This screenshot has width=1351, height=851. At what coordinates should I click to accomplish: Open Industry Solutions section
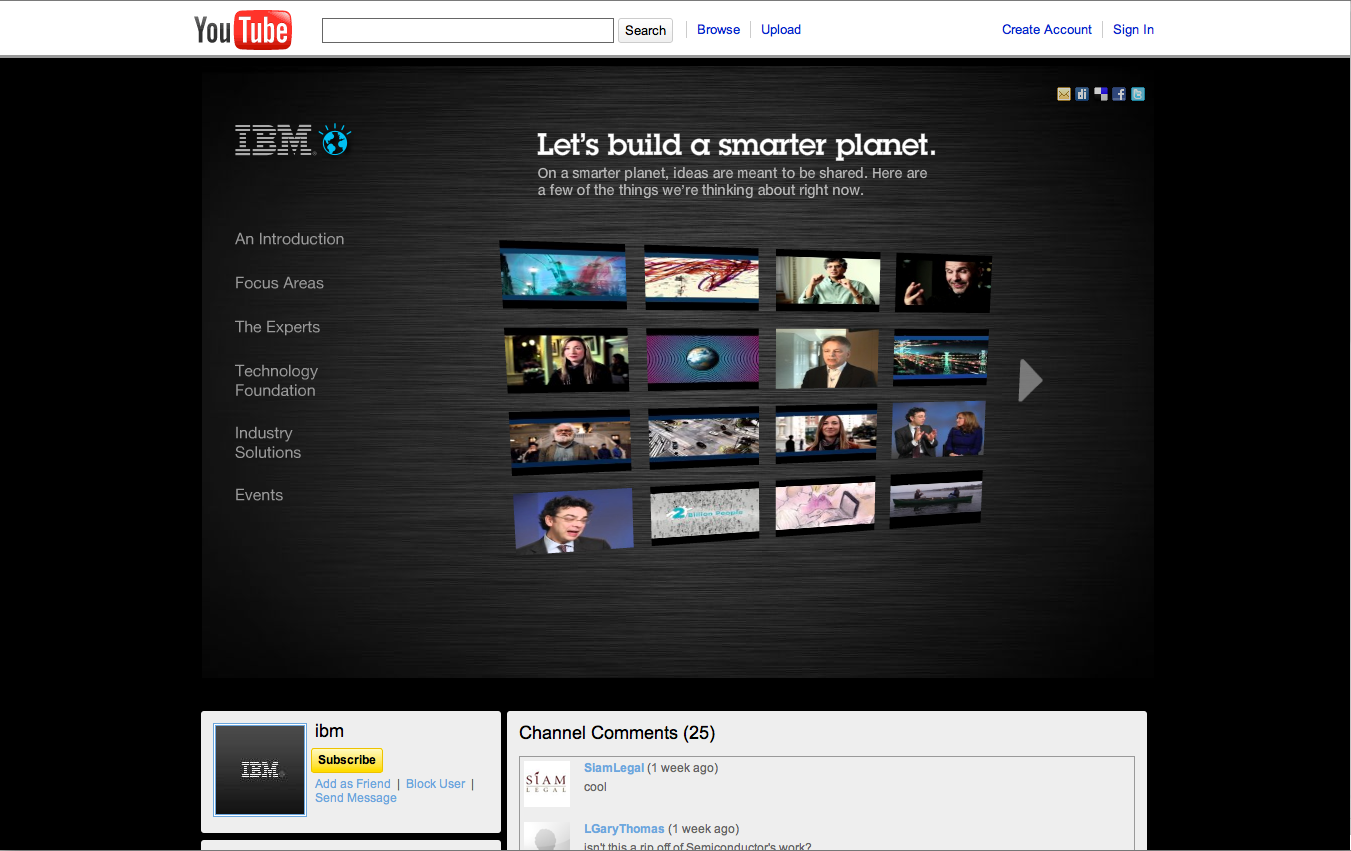click(268, 443)
